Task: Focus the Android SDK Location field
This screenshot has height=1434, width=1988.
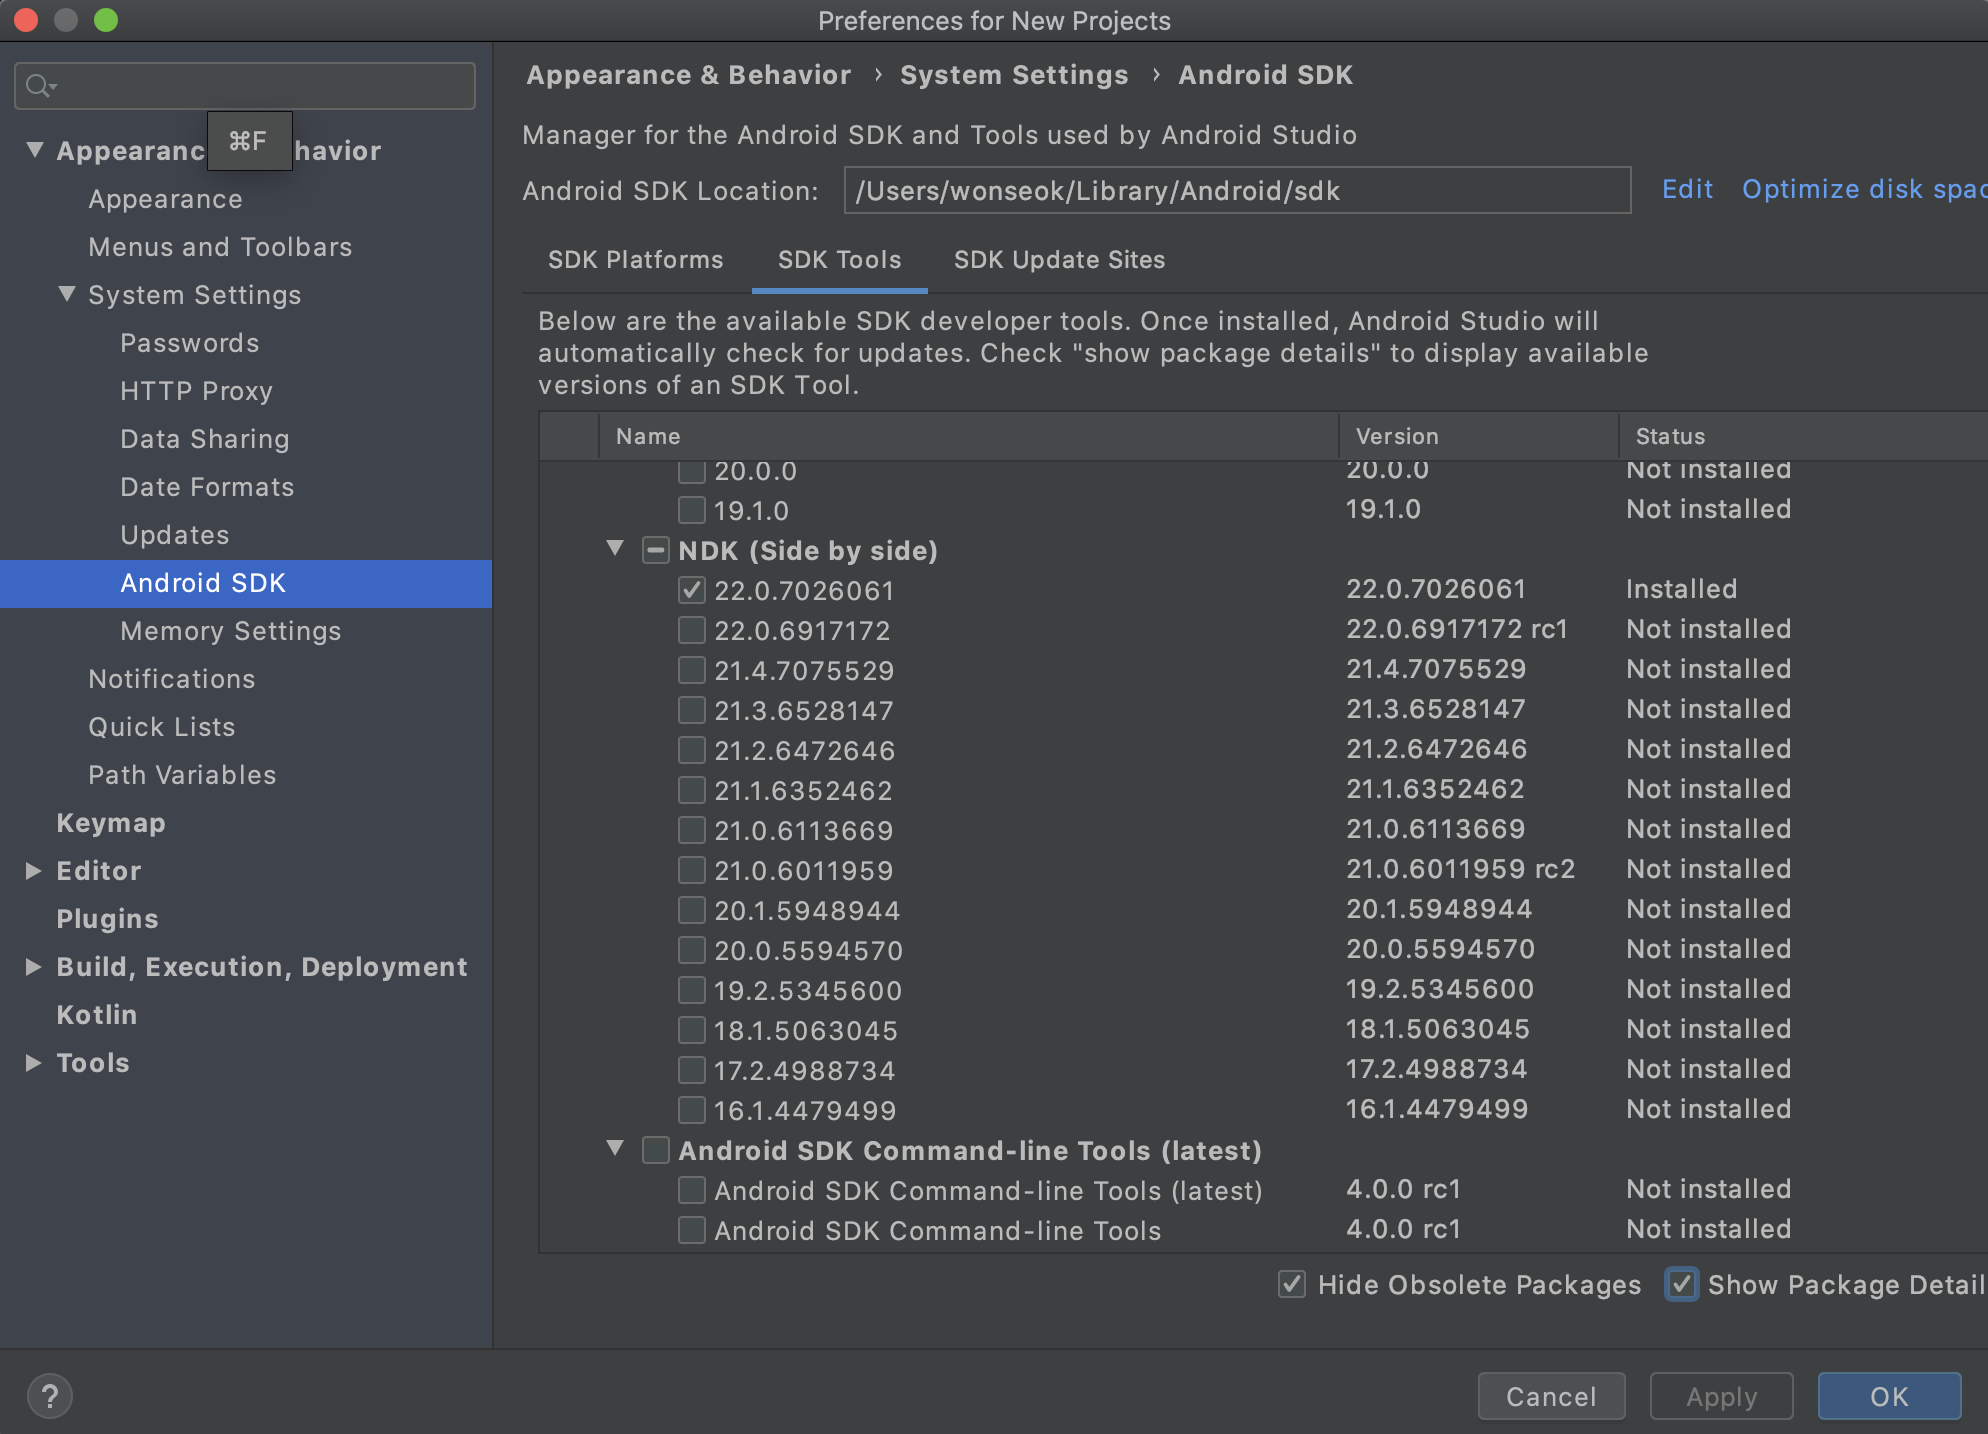Action: [1236, 190]
